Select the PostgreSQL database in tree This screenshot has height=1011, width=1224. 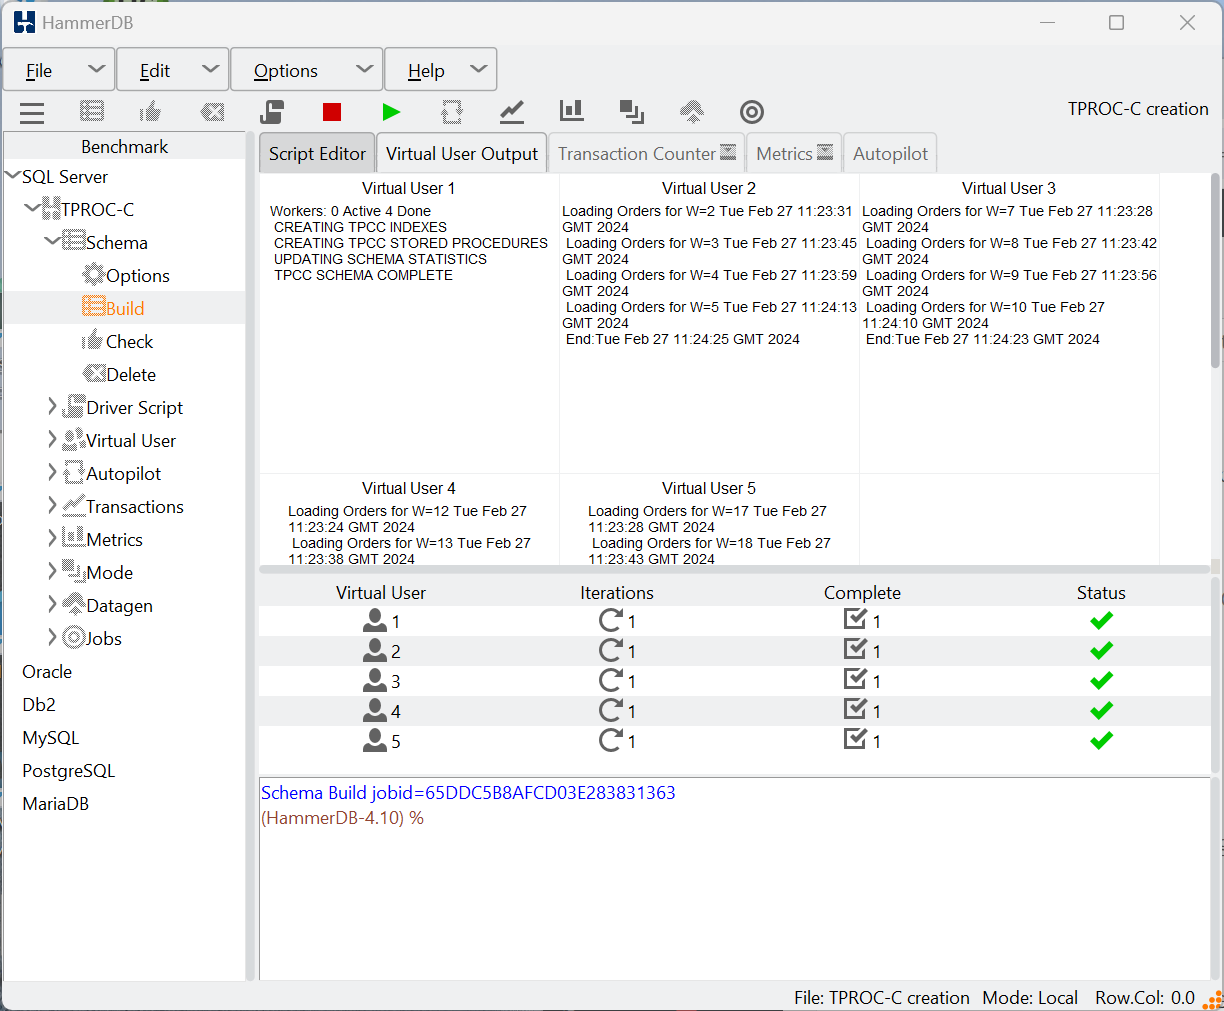68,770
